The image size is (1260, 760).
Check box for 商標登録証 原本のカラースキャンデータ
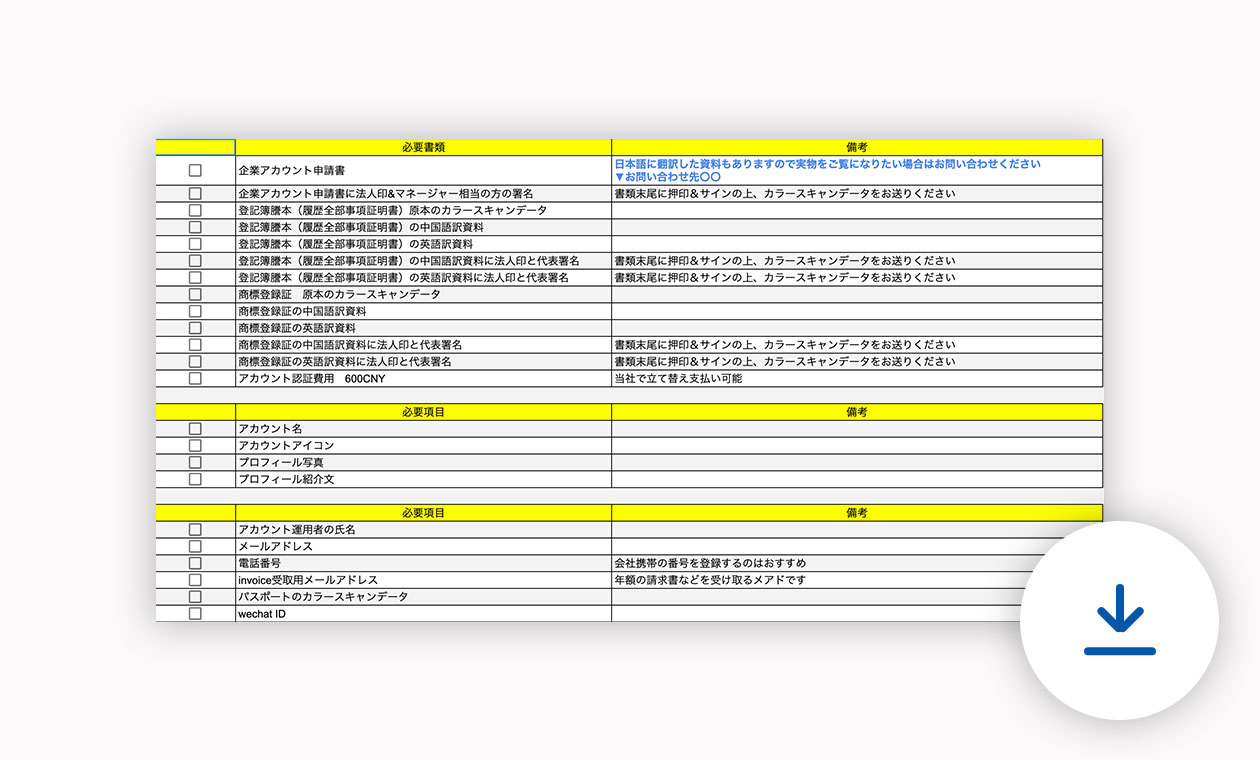pos(195,294)
